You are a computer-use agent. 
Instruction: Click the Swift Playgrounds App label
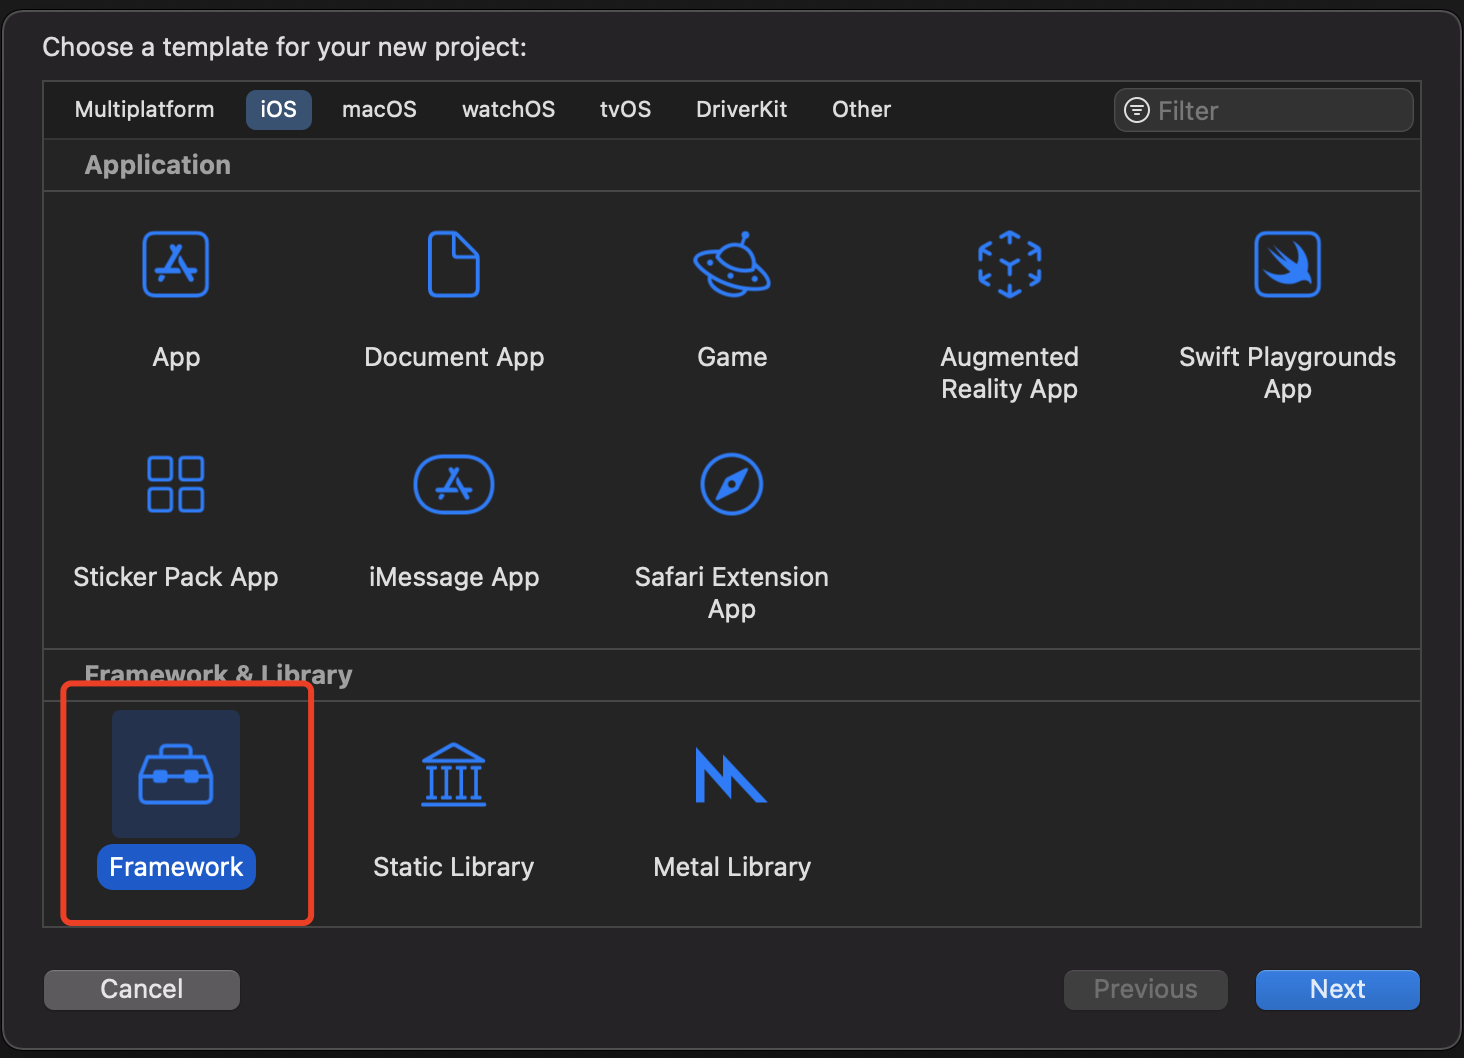point(1288,373)
